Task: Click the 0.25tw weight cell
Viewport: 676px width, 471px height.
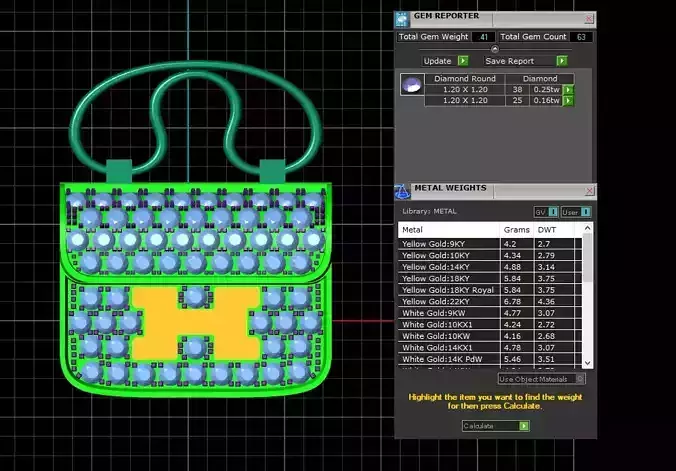Action: [546, 90]
